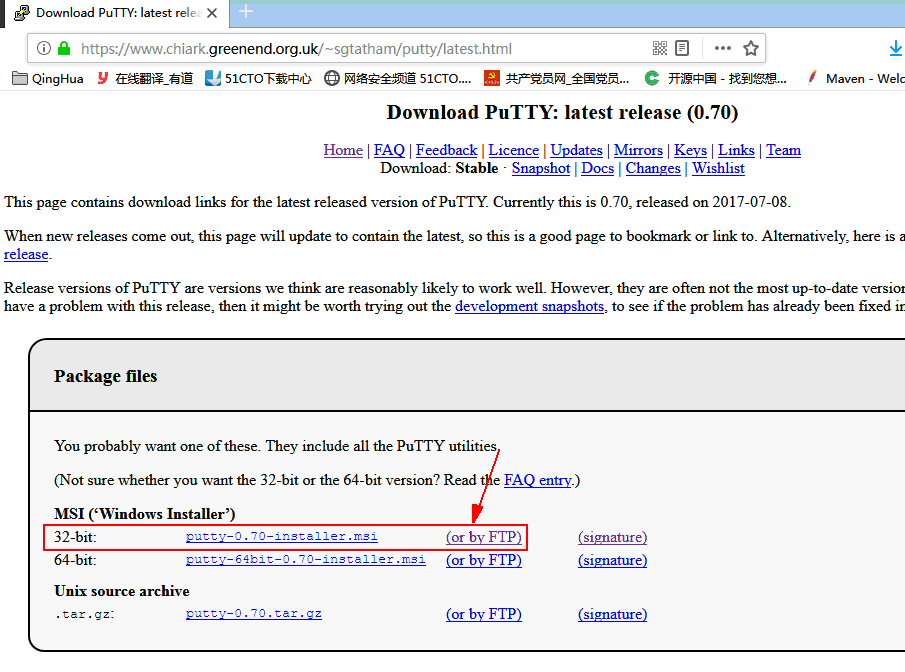Viewport: 905px width, 672px height.
Task: Open the QR code icon in address bar
Action: [x=660, y=48]
